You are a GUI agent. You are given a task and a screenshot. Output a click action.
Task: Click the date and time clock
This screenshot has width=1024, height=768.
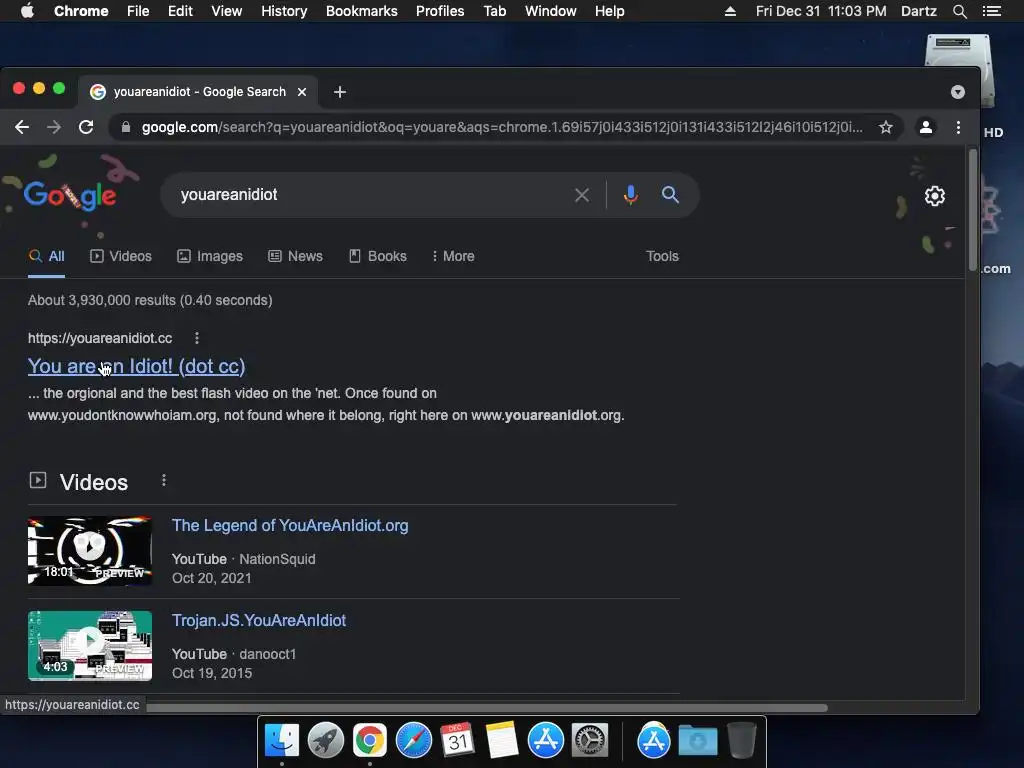[x=821, y=11]
